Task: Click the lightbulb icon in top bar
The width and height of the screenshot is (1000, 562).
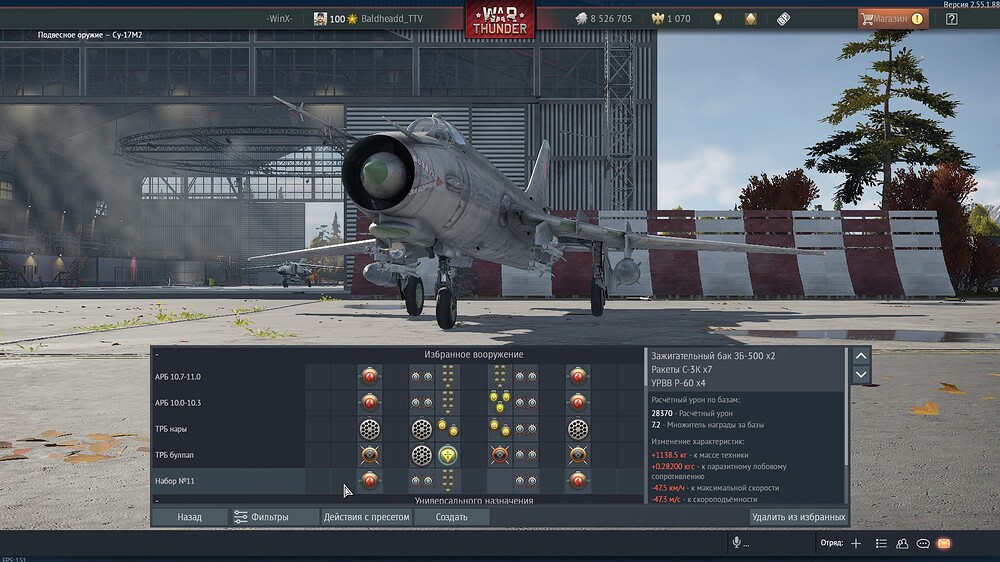Action: coord(718,18)
